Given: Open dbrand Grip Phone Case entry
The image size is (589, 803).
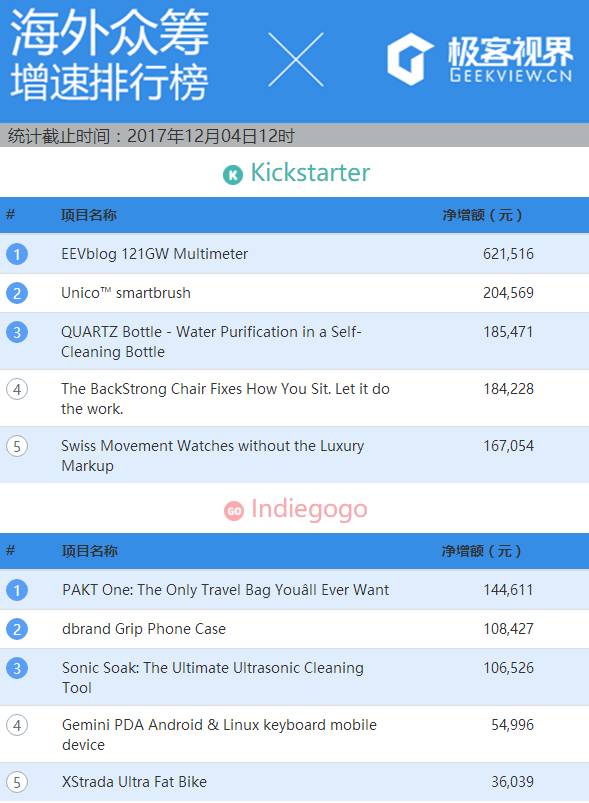Looking at the screenshot, I should tap(144, 629).
